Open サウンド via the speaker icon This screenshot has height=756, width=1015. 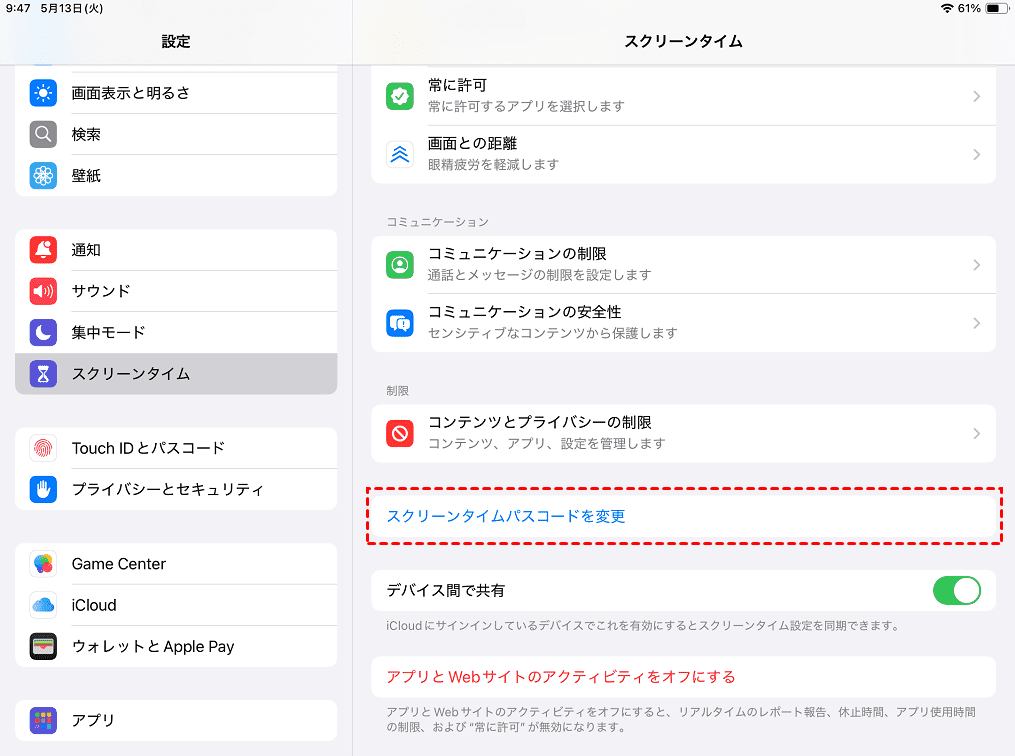tap(41, 291)
